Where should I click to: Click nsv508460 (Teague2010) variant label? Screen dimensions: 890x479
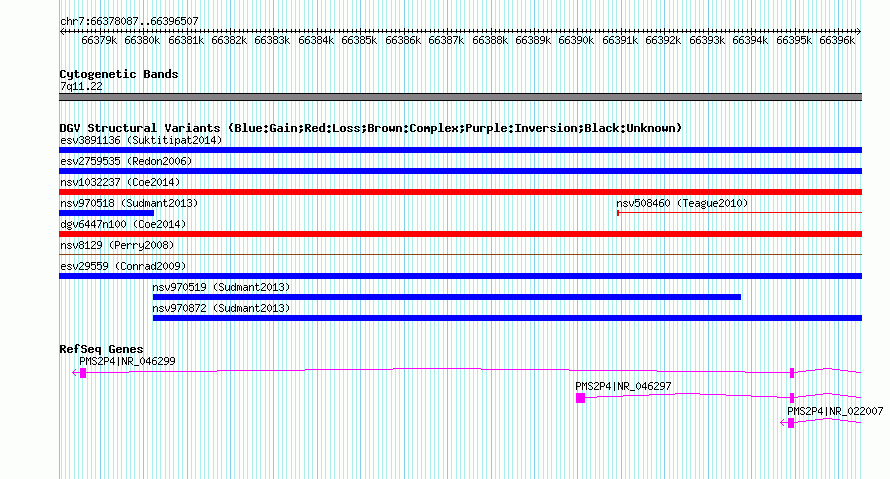682,203
